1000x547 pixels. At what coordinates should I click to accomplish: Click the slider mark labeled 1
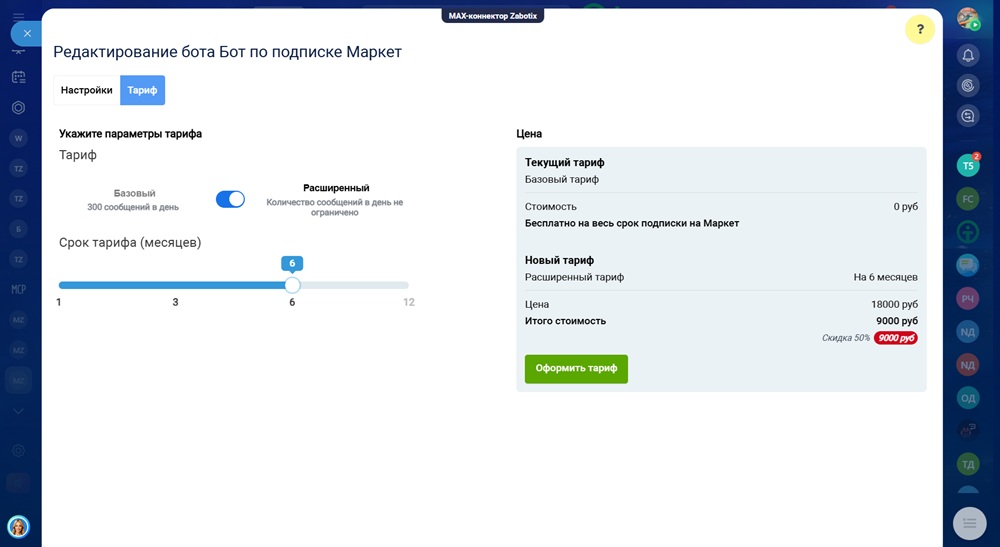[x=59, y=302]
